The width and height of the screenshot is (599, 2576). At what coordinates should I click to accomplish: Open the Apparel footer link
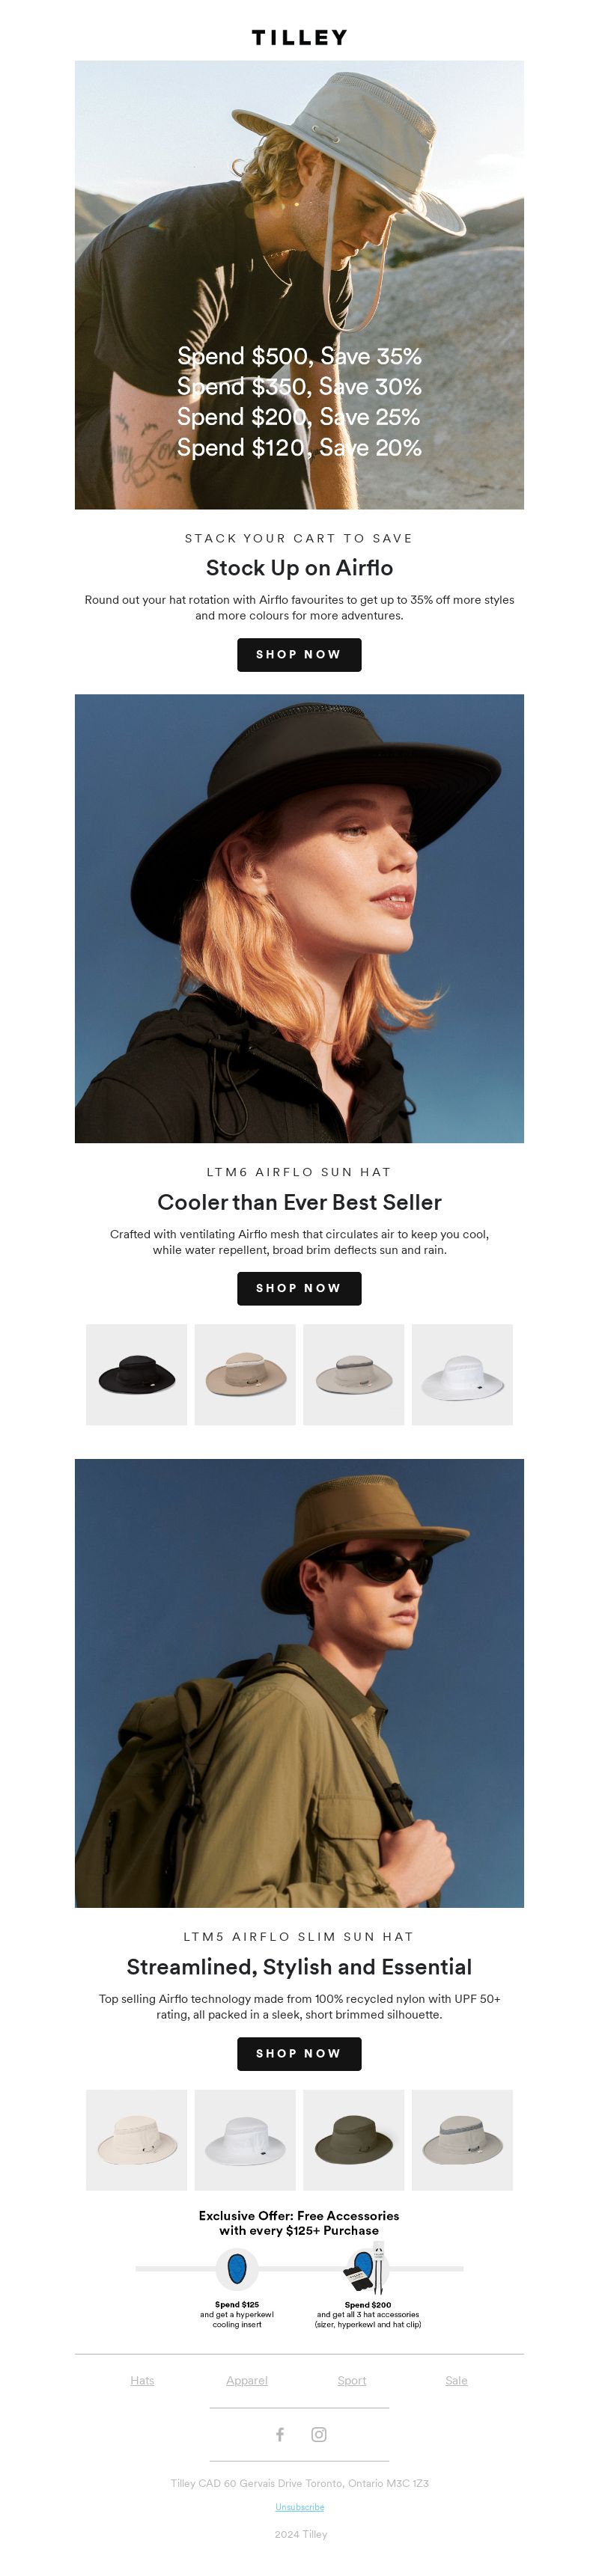247,2380
